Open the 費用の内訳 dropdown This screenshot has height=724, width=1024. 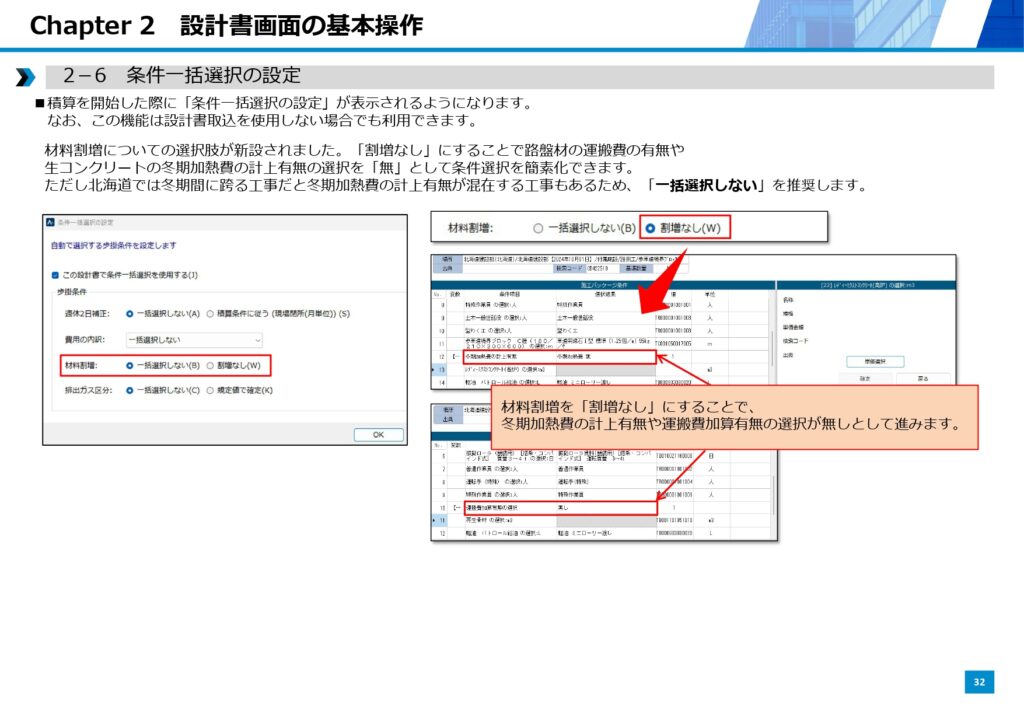pyautogui.click(x=193, y=340)
